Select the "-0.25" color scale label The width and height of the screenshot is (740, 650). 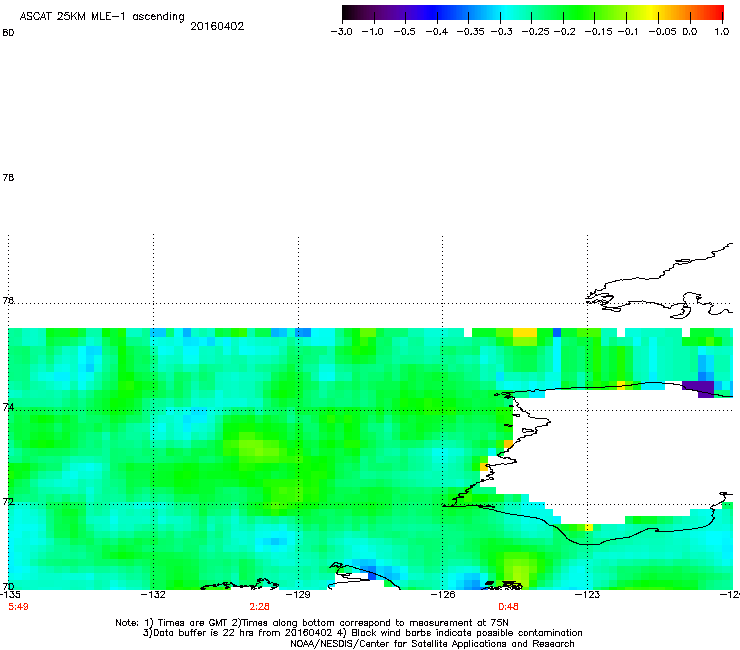click(x=536, y=32)
